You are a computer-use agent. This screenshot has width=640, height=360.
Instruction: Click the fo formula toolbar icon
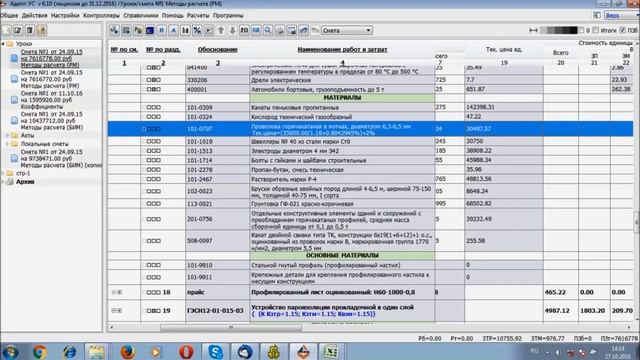244,30
